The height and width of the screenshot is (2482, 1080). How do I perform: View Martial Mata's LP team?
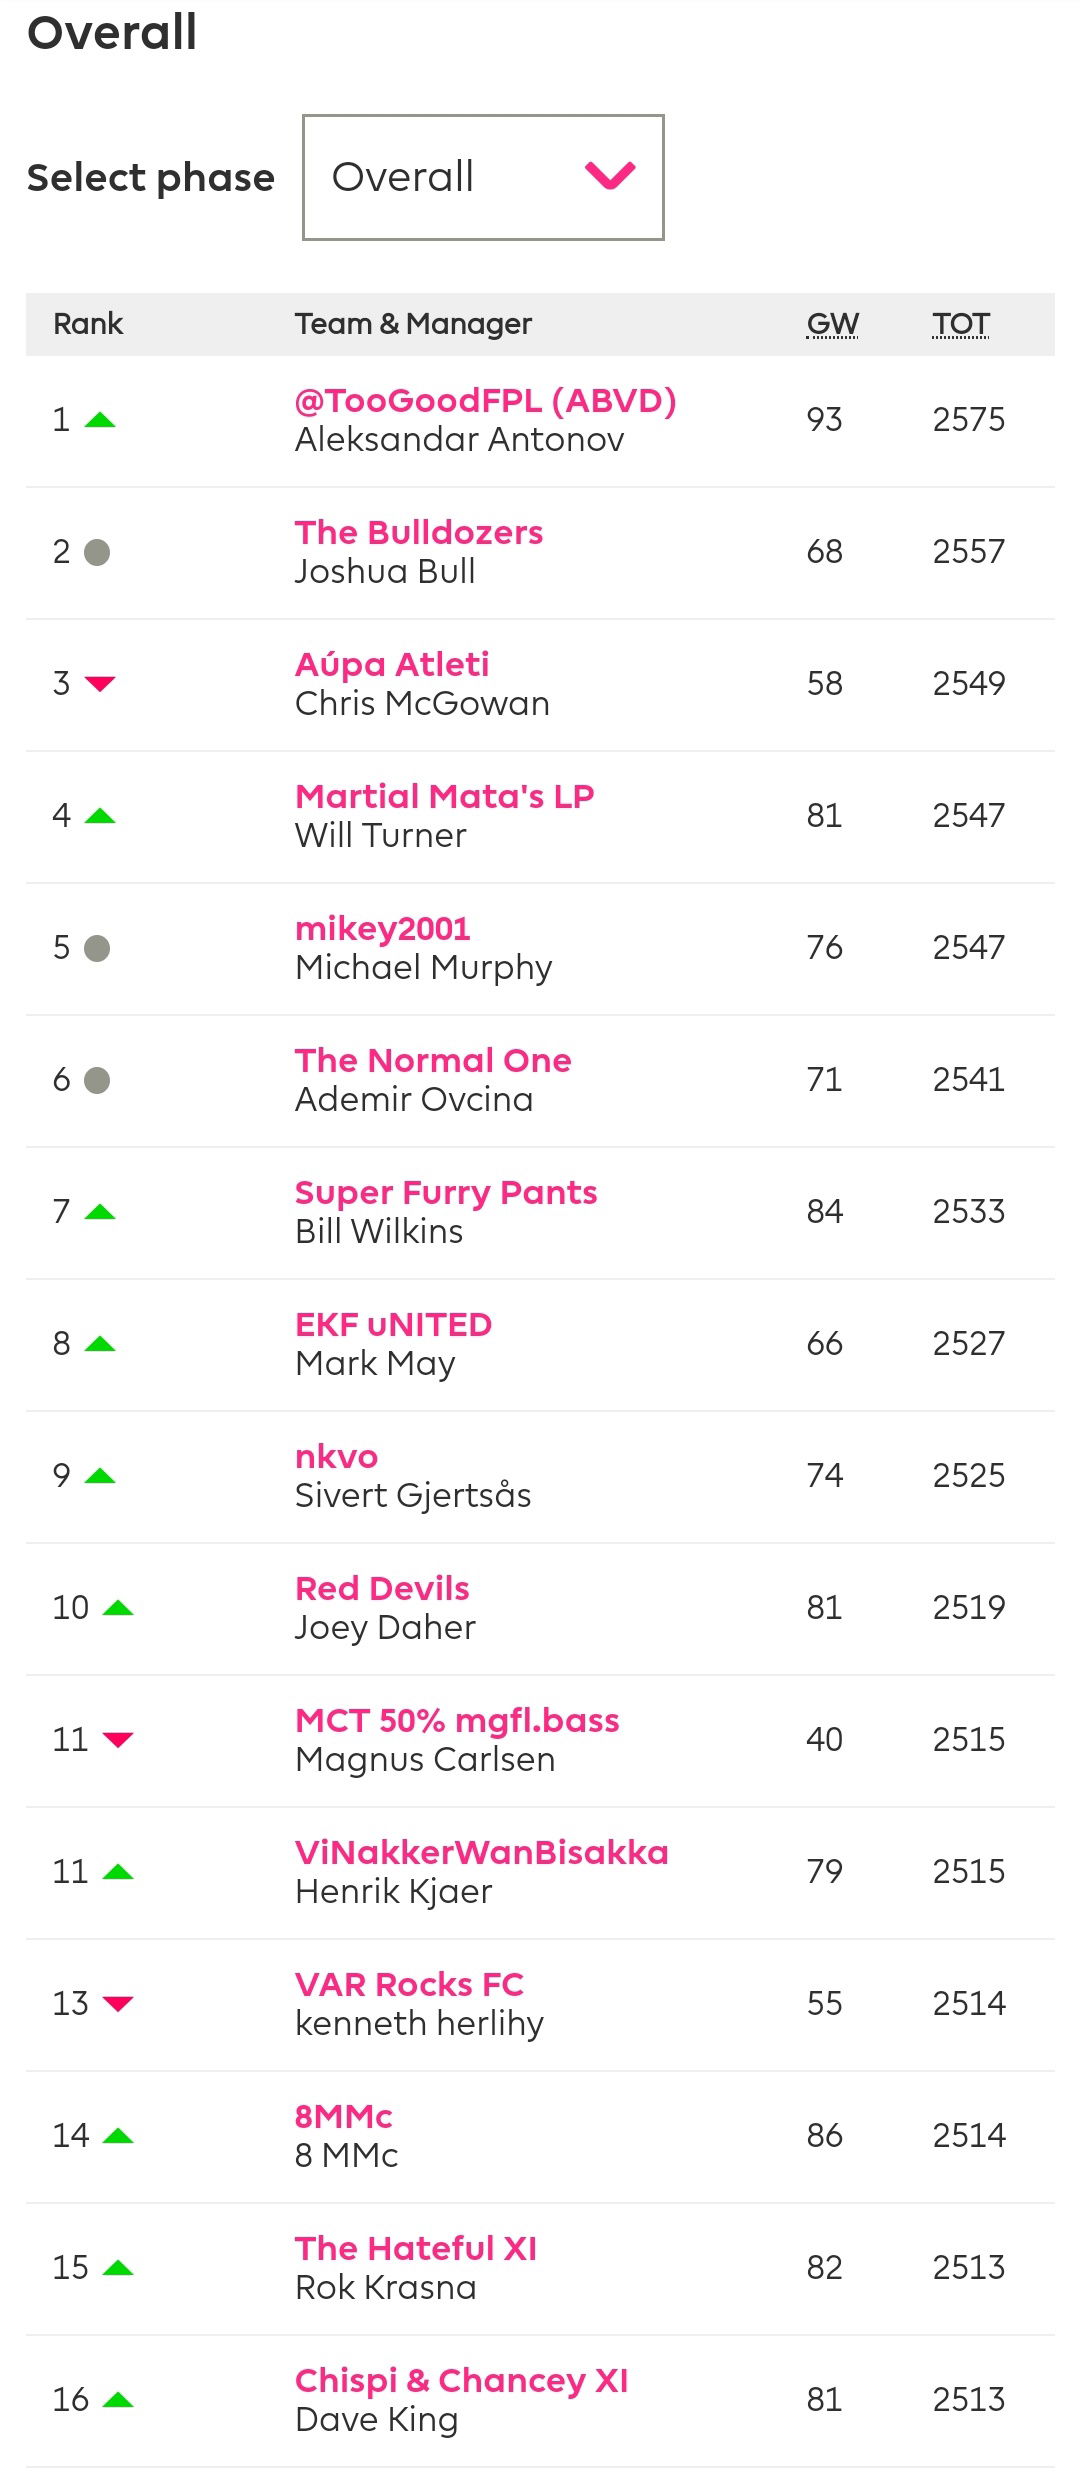pyautogui.click(x=444, y=797)
